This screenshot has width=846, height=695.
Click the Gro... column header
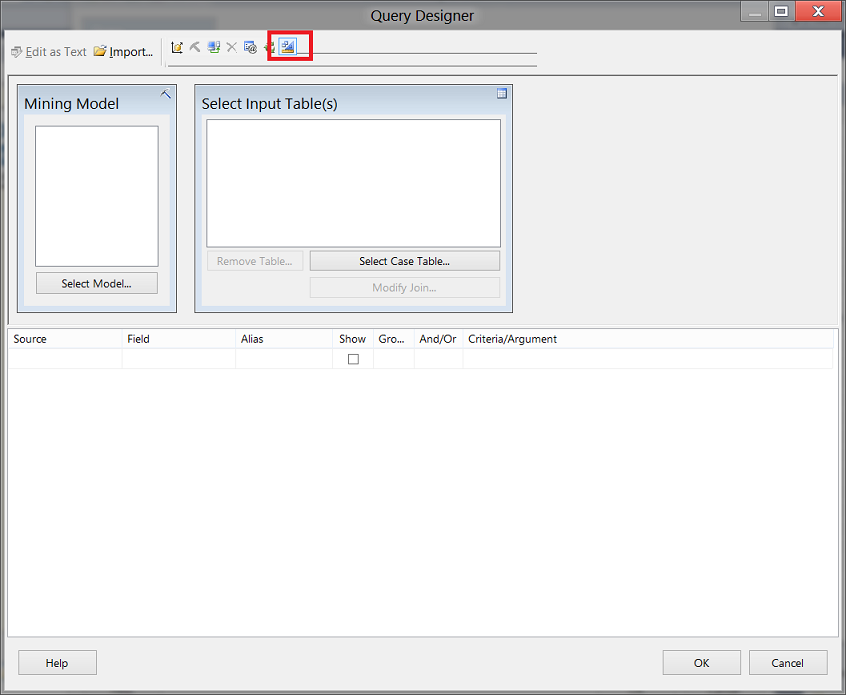394,339
